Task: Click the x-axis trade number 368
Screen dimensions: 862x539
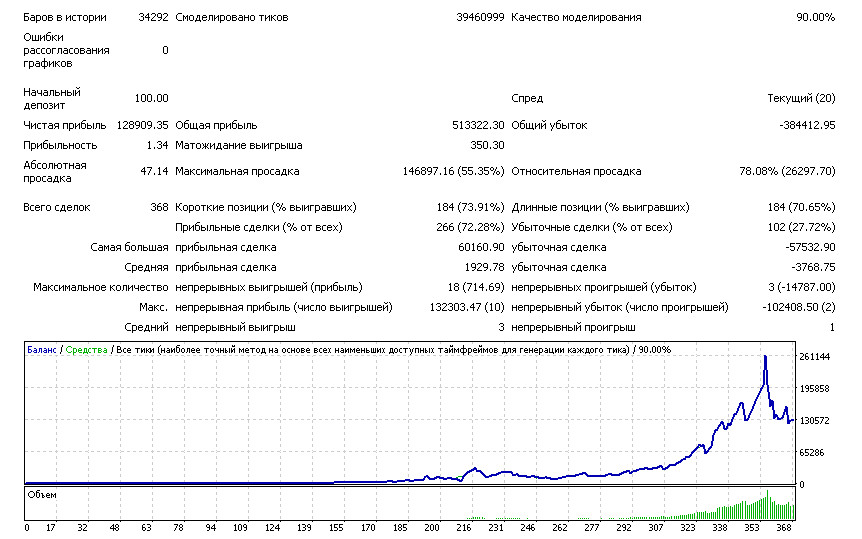Action: [783, 527]
